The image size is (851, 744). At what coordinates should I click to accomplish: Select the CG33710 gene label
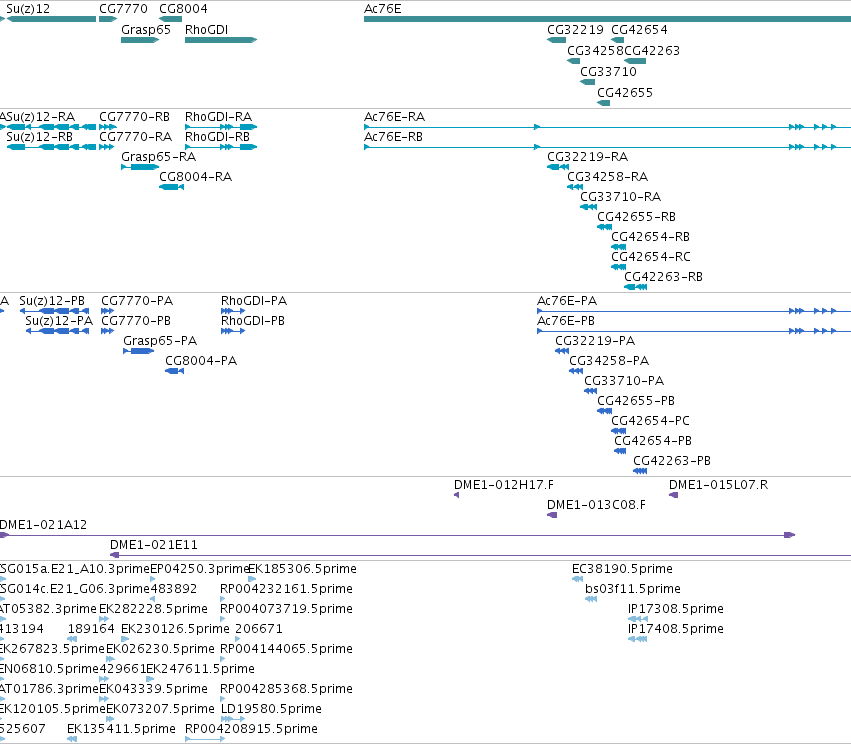point(608,72)
